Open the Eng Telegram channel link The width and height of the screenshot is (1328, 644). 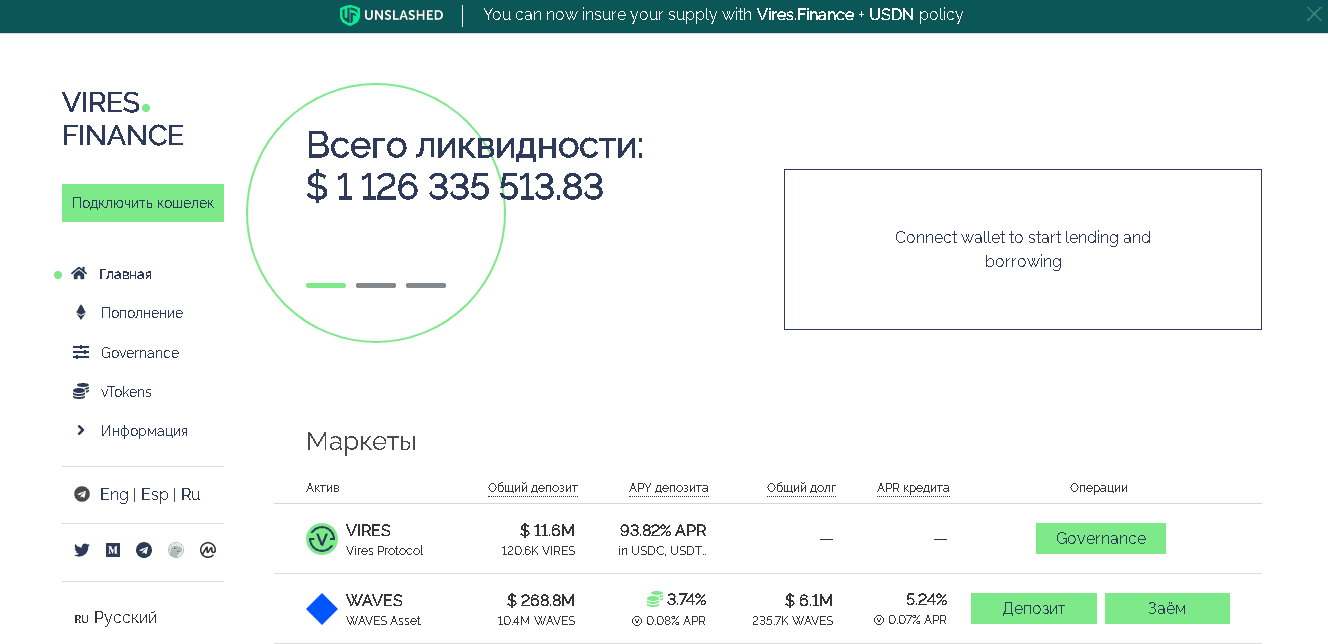[x=113, y=495]
